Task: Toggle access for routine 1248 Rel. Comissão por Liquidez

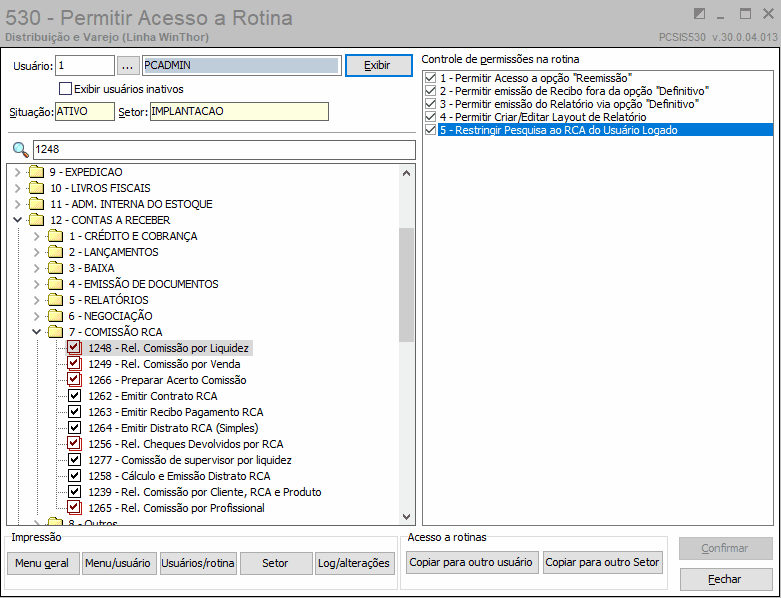Action: pos(74,348)
